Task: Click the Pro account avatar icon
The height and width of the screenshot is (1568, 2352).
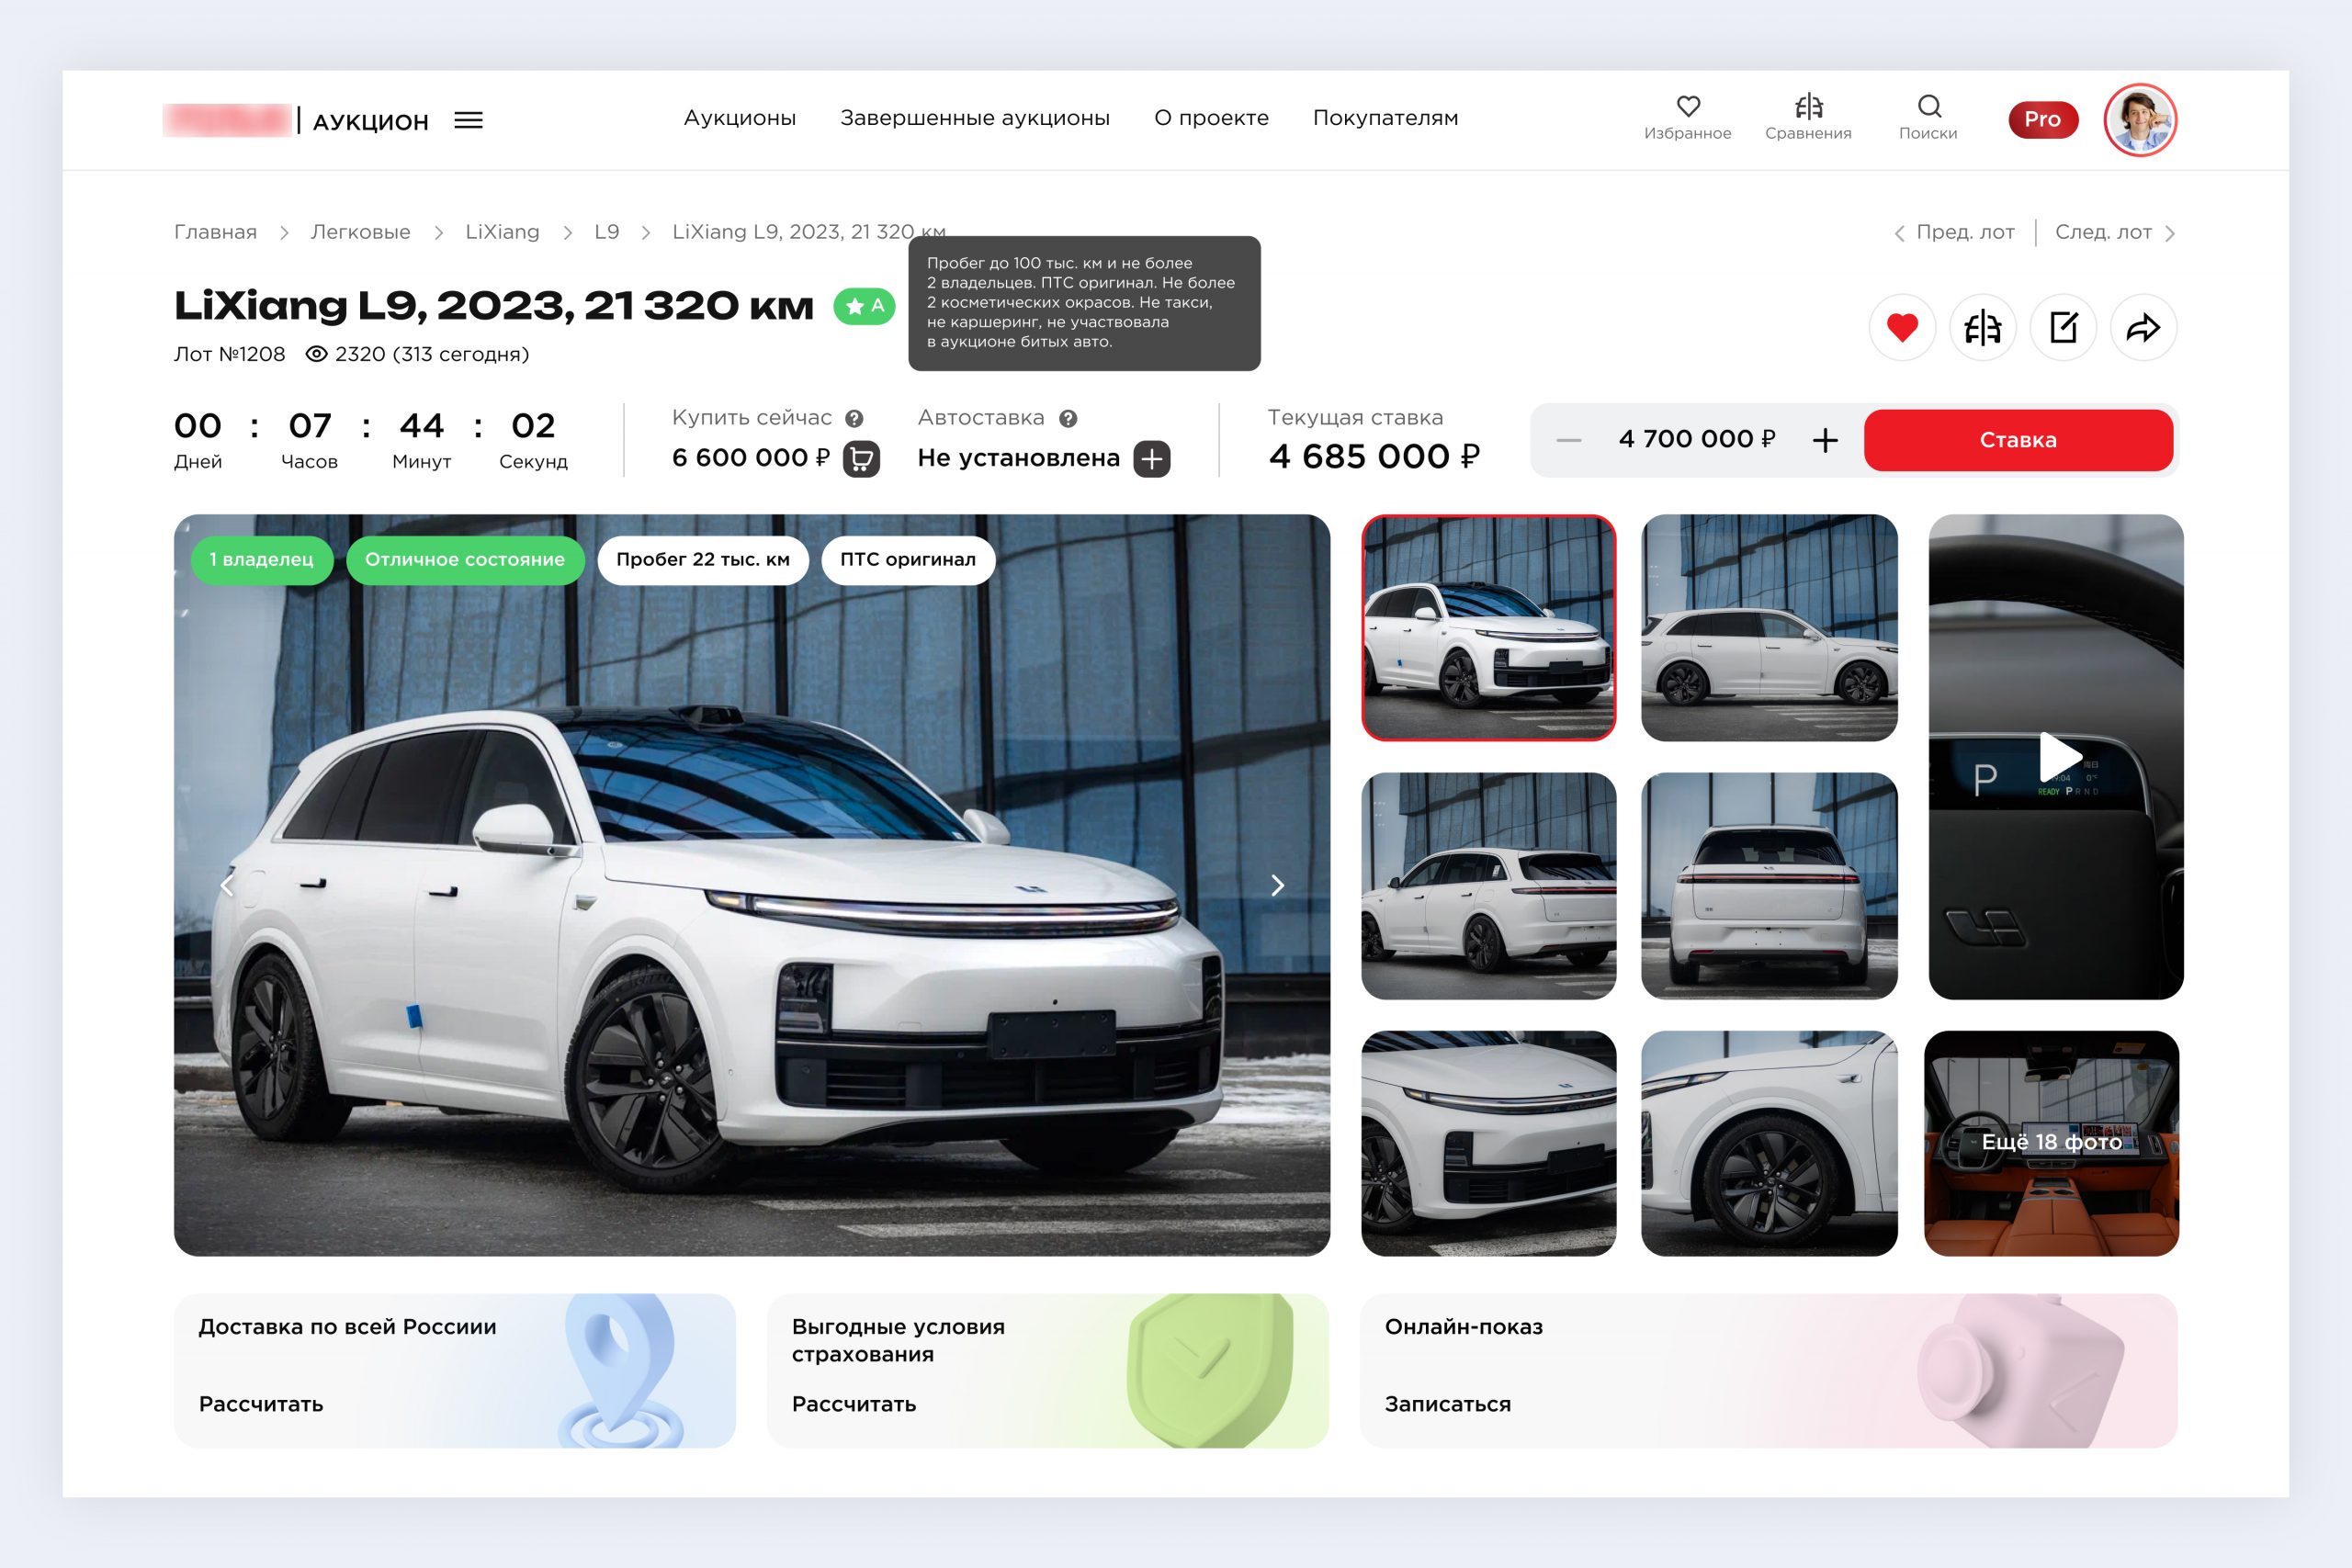Action: tap(2141, 119)
